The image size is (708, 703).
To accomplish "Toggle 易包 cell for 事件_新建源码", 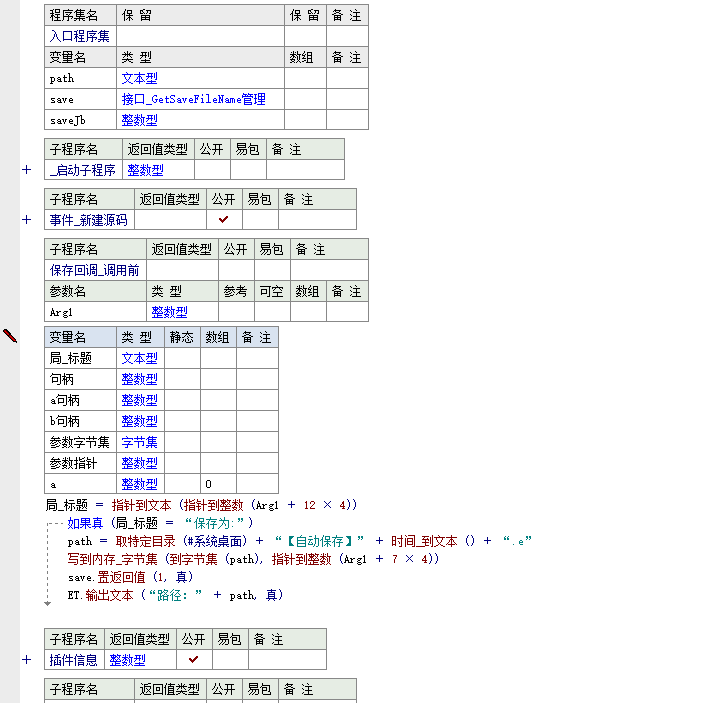I will click(x=260, y=220).
